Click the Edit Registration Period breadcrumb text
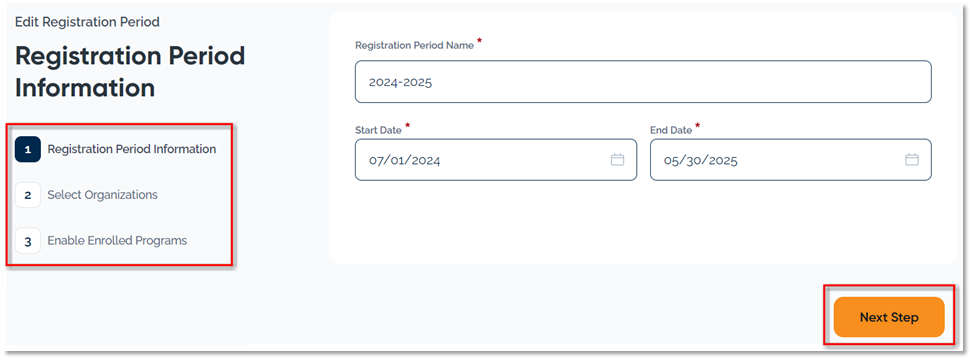The width and height of the screenshot is (972, 360). pyautogui.click(x=87, y=22)
